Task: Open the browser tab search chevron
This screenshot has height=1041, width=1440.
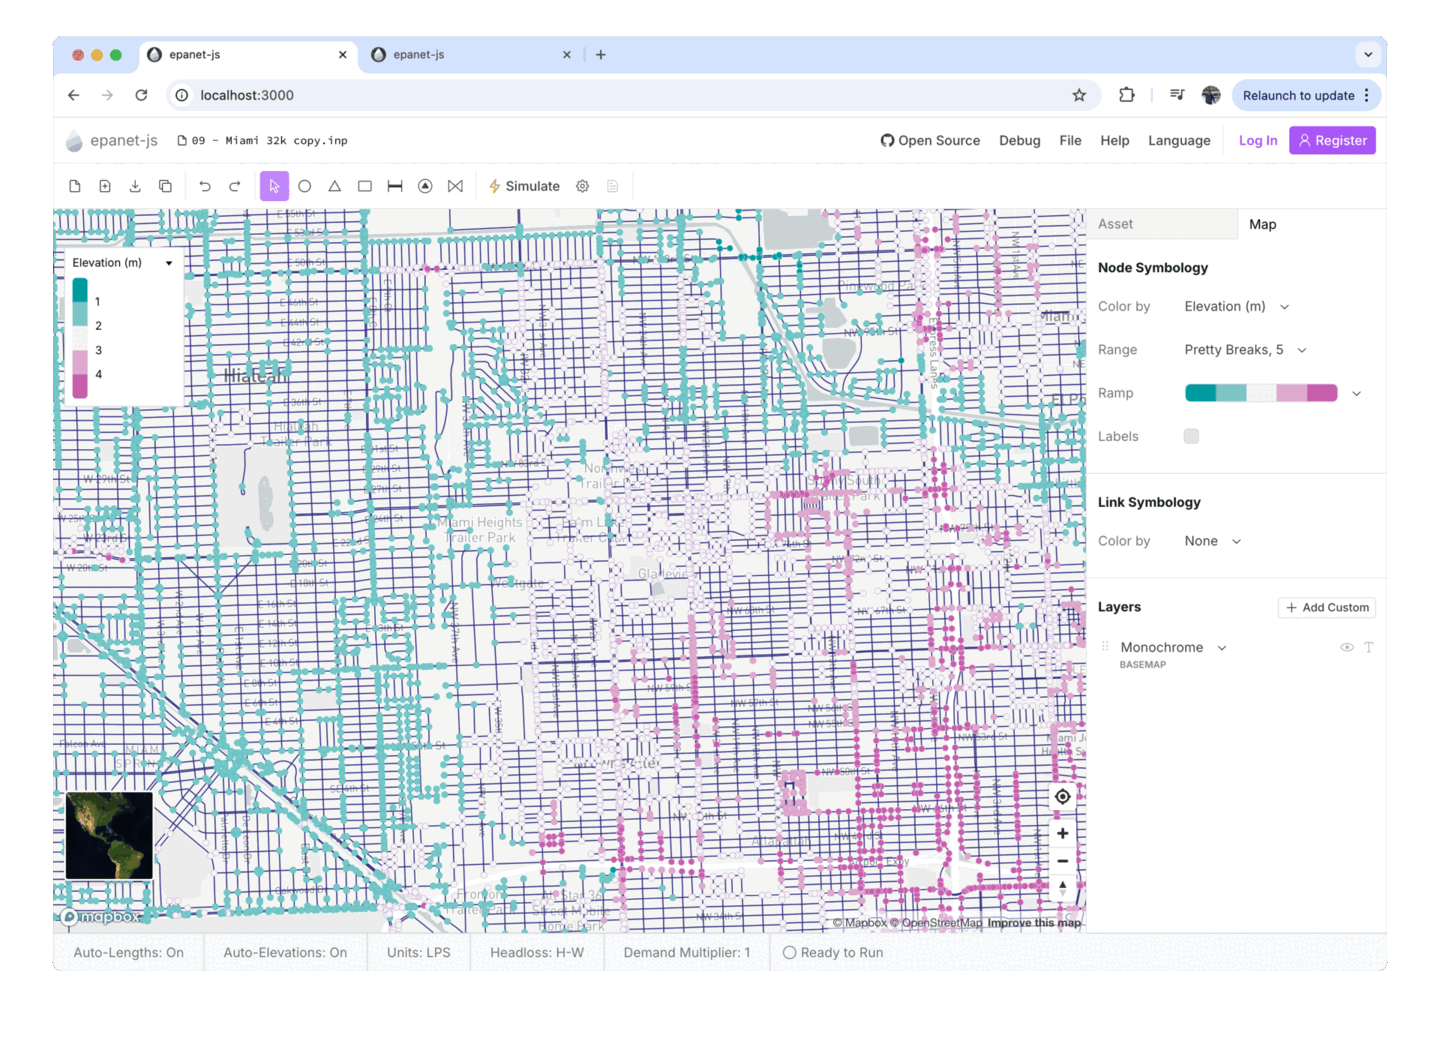Action: pyautogui.click(x=1368, y=55)
